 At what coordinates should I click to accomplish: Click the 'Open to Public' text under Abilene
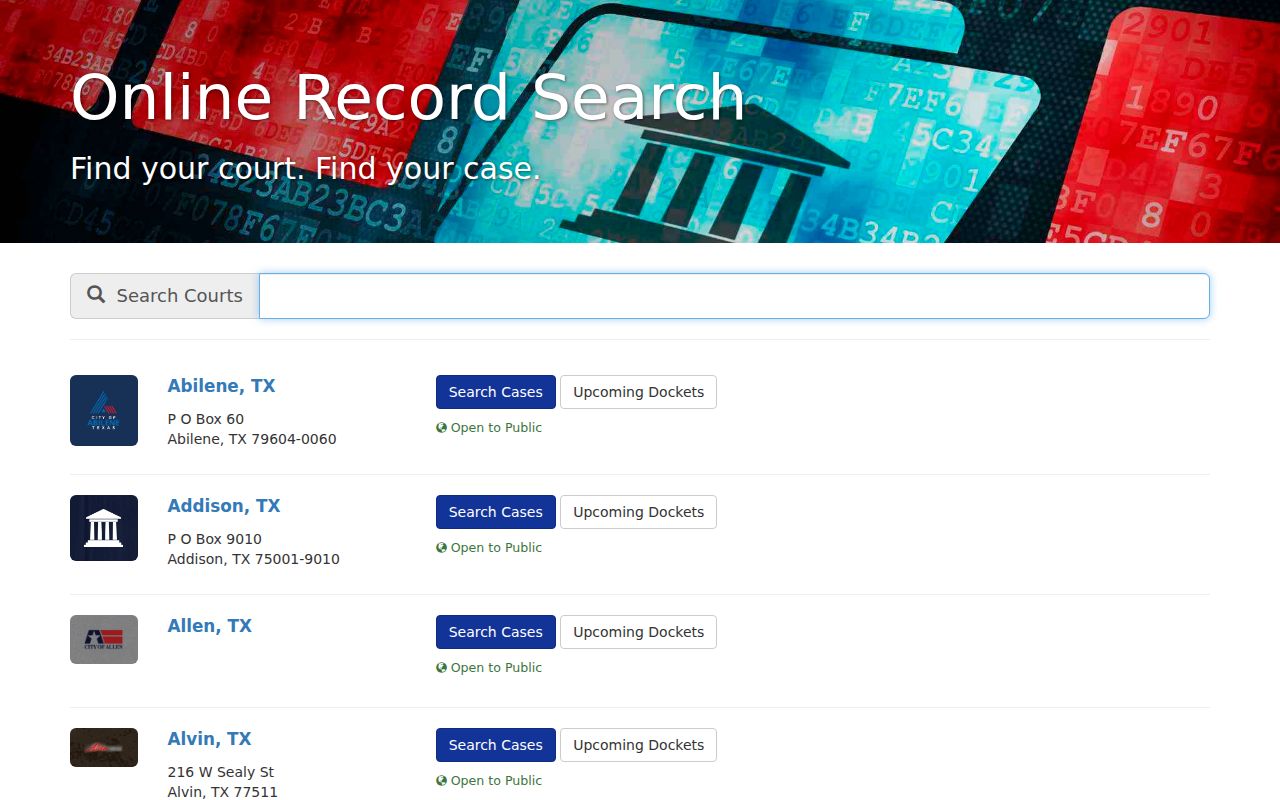pyautogui.click(x=496, y=428)
